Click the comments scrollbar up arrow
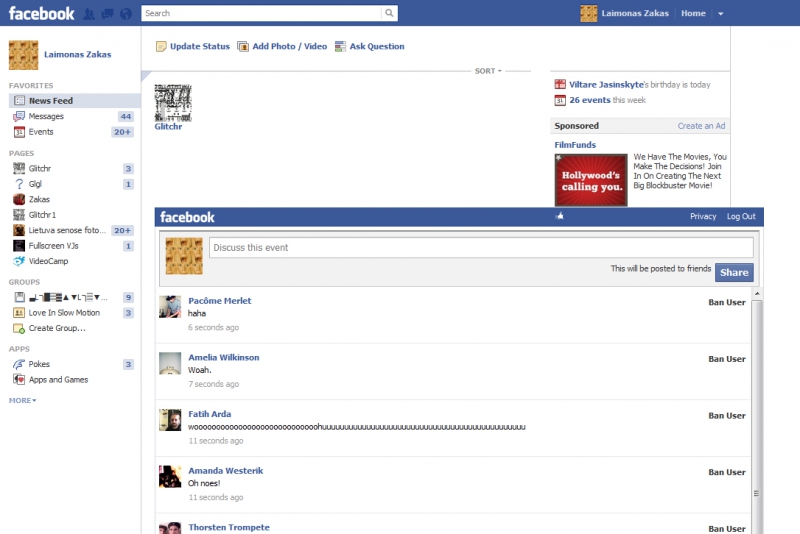 [757, 294]
